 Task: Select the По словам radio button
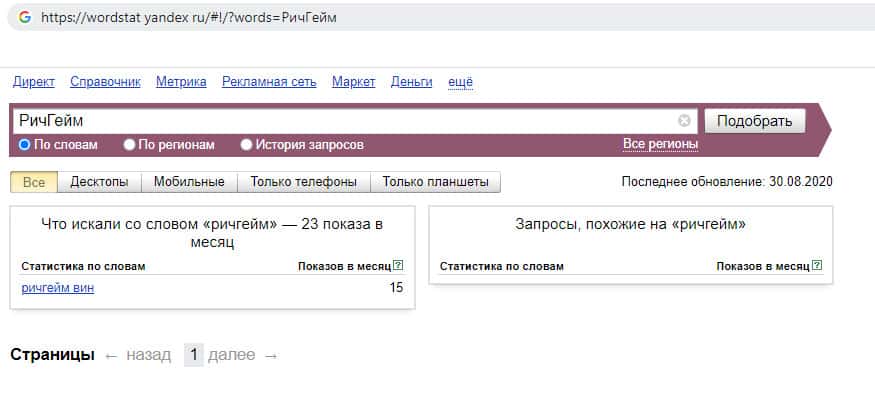click(26, 145)
